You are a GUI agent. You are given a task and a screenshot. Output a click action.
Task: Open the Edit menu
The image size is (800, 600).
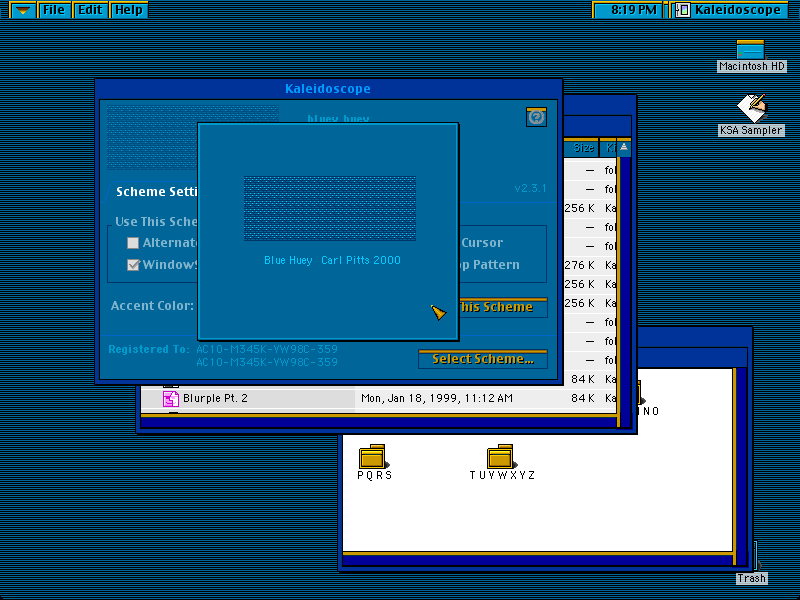90,10
